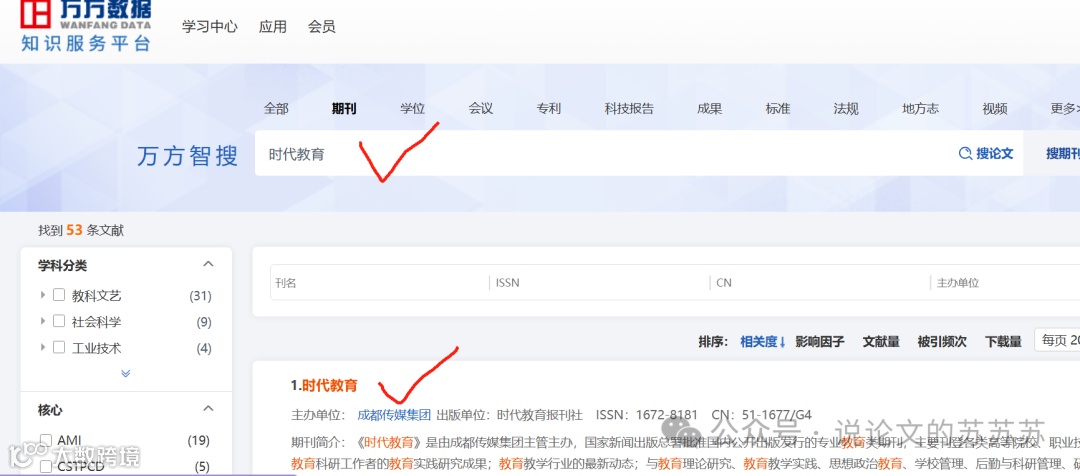Switch to the 科技报告 search tab
Screen dimensions: 1080x476
coord(630,108)
